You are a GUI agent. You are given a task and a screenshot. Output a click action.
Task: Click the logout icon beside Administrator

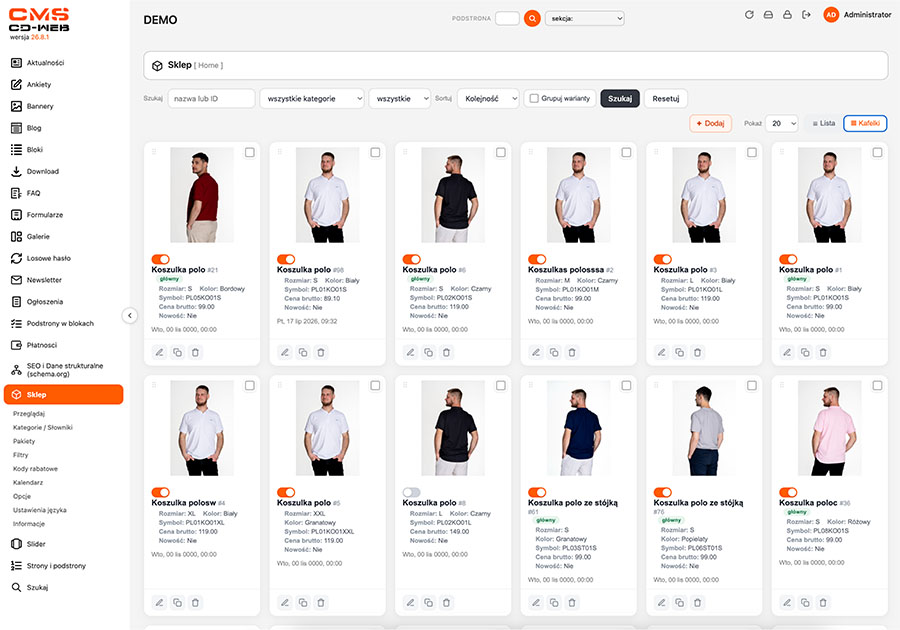click(806, 15)
